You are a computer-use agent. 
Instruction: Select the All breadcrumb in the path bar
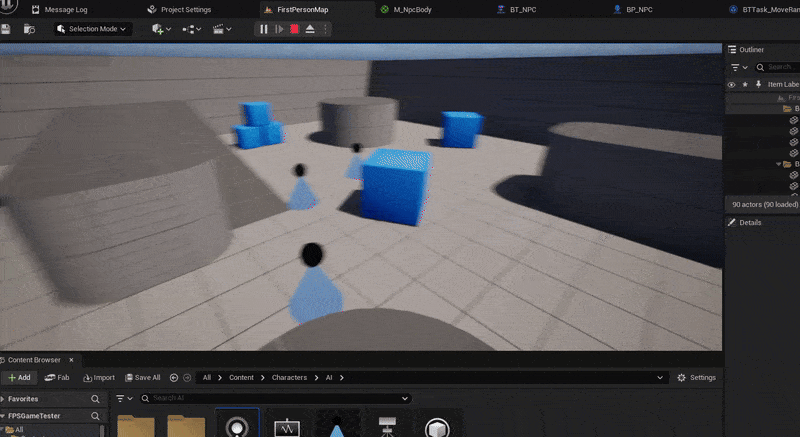207,378
